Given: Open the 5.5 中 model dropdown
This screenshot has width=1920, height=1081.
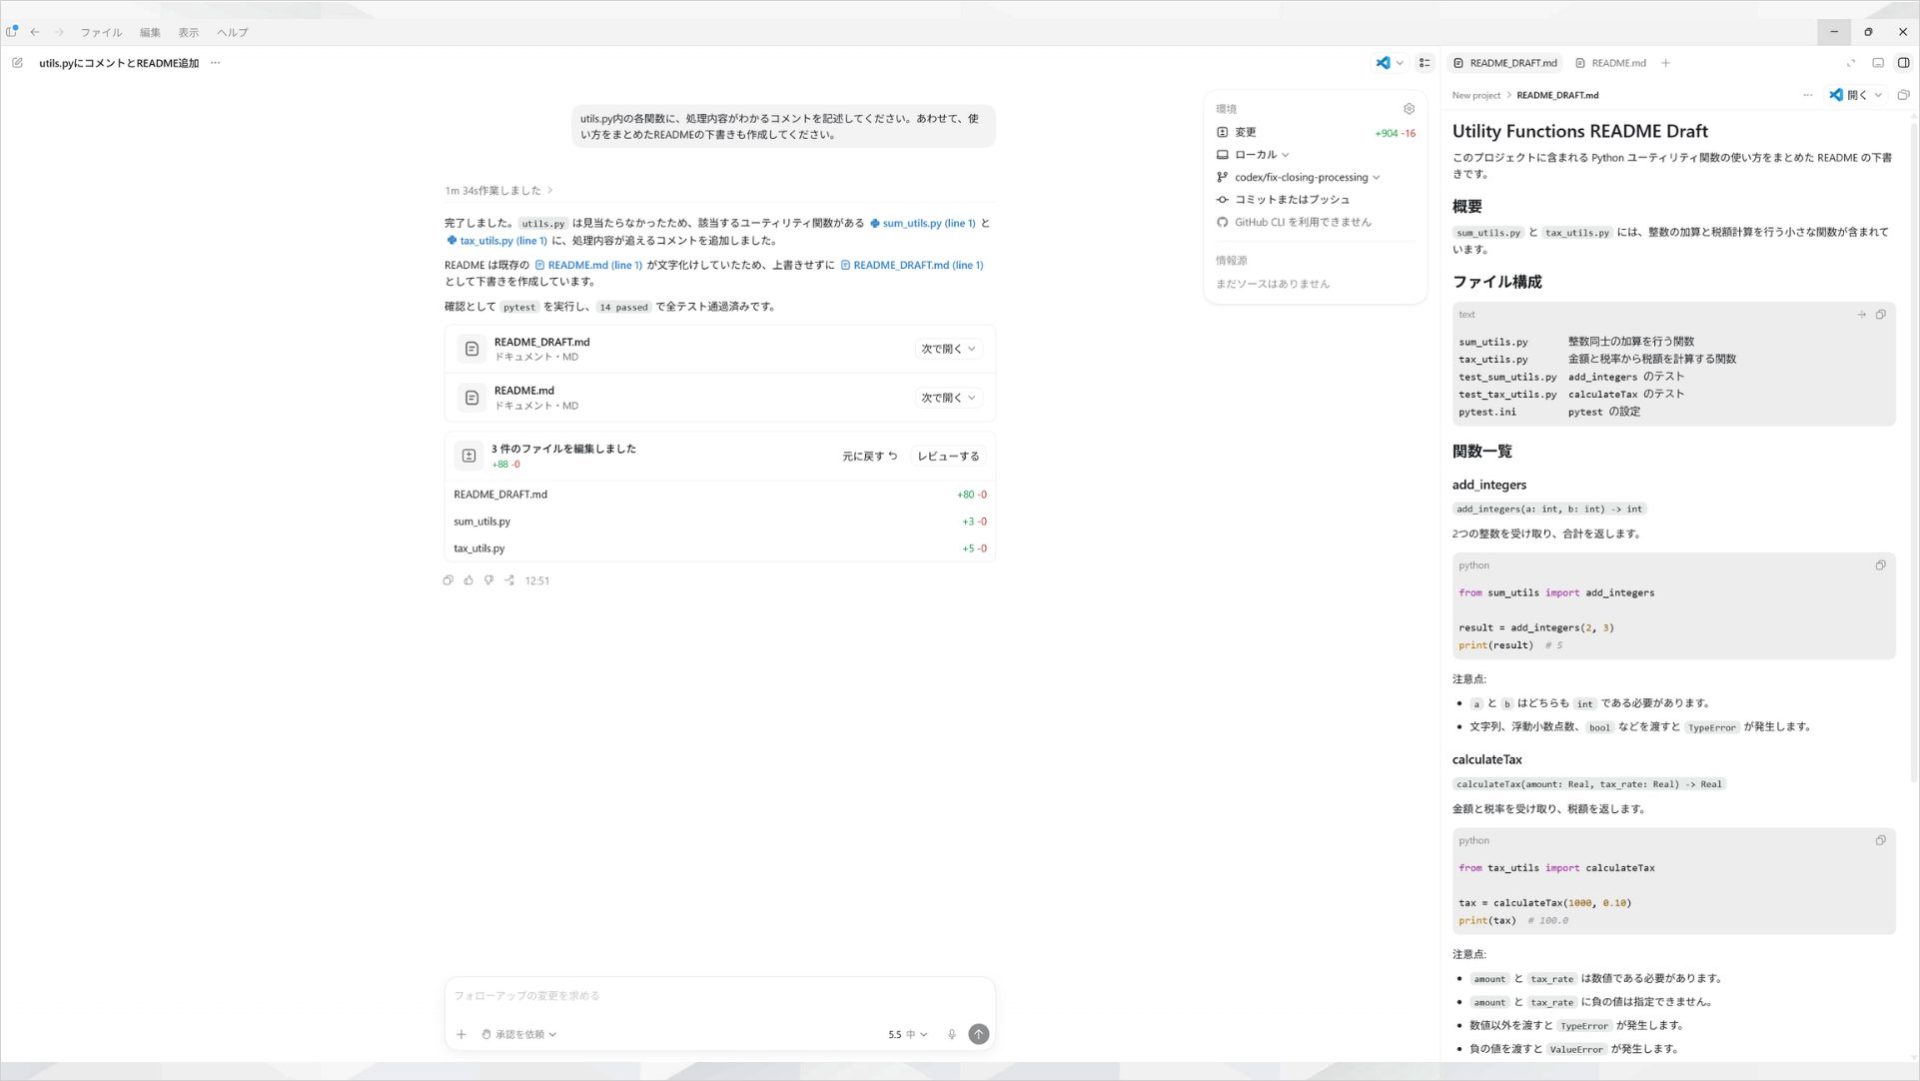Looking at the screenshot, I should pos(908,1034).
